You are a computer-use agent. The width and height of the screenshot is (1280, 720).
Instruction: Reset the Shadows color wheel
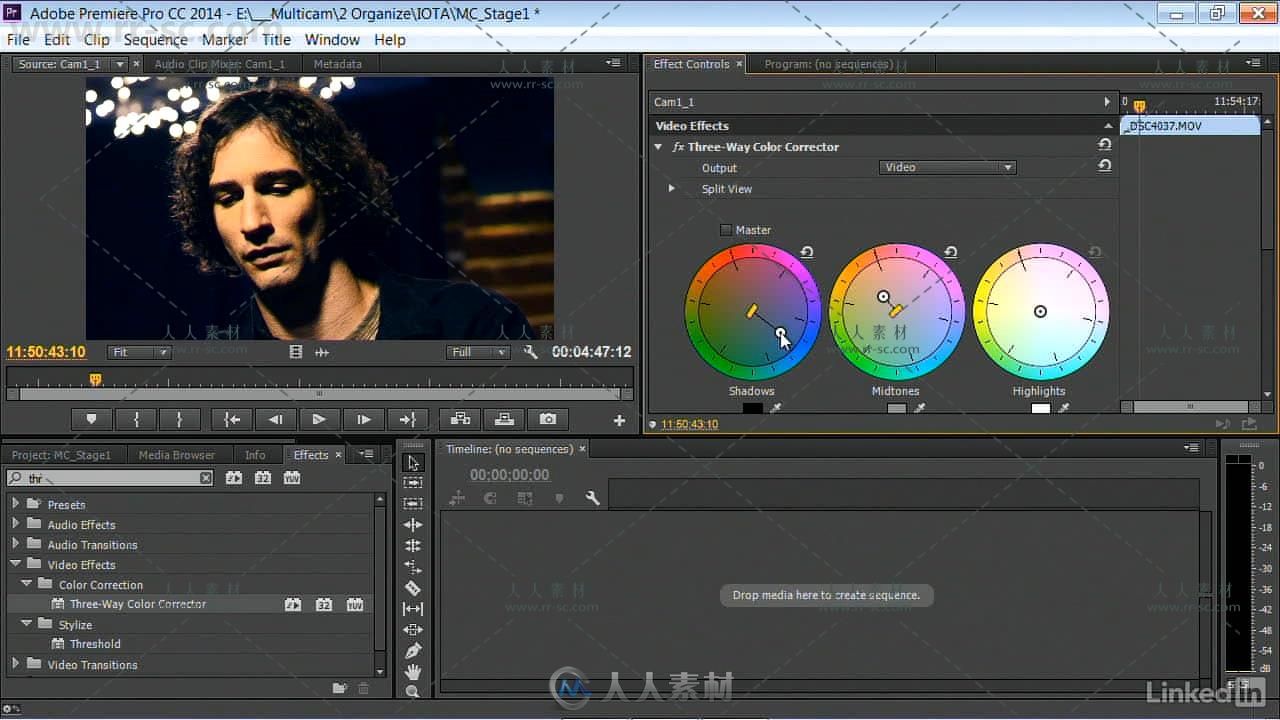[806, 252]
